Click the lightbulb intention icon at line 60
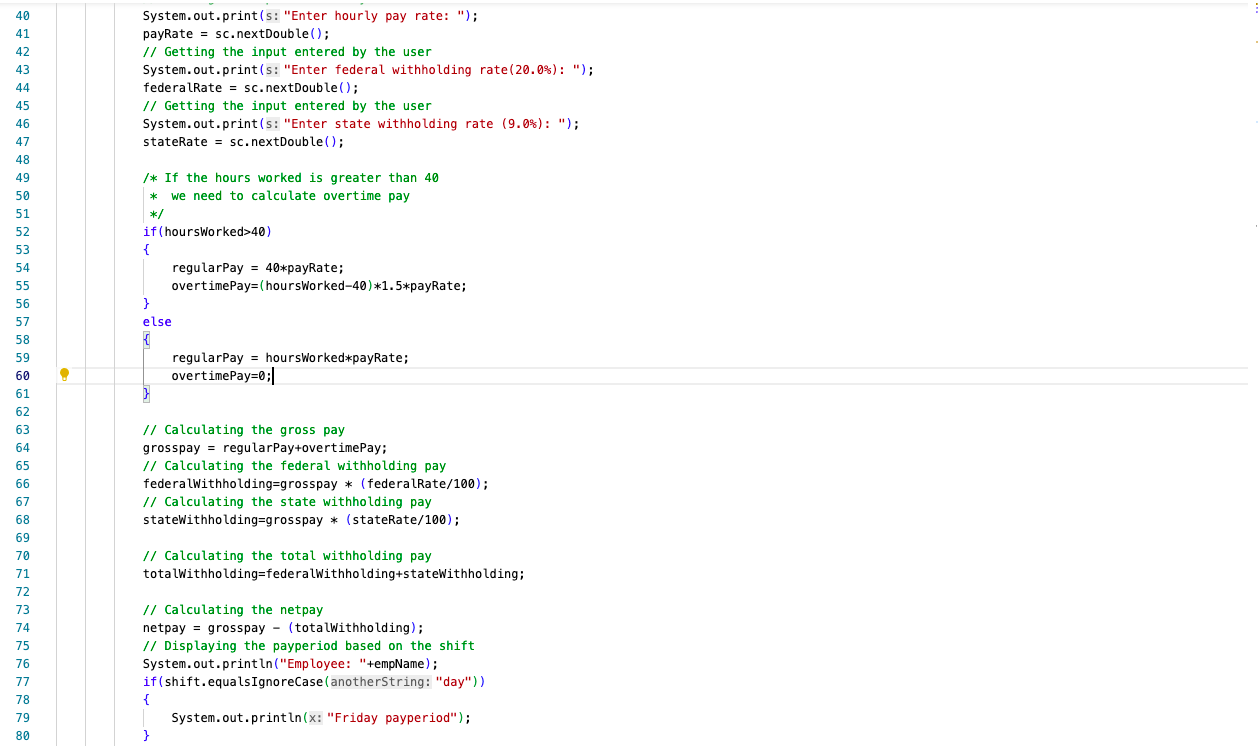This screenshot has height=746, width=1258. pyautogui.click(x=64, y=374)
